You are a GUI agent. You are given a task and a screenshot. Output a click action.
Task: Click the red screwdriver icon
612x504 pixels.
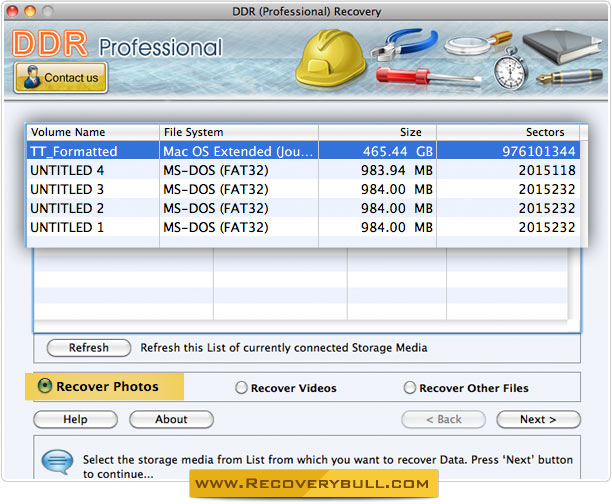pyautogui.click(x=428, y=76)
